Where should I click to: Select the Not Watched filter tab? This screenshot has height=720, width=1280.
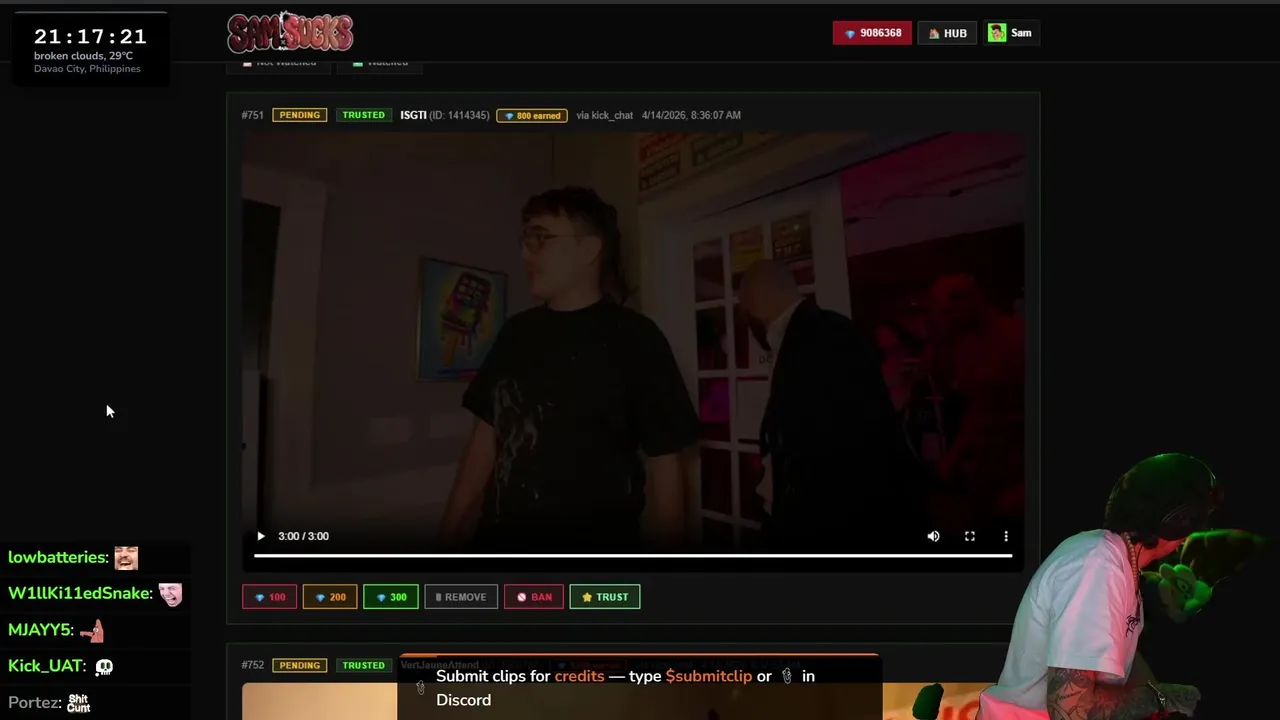(279, 63)
